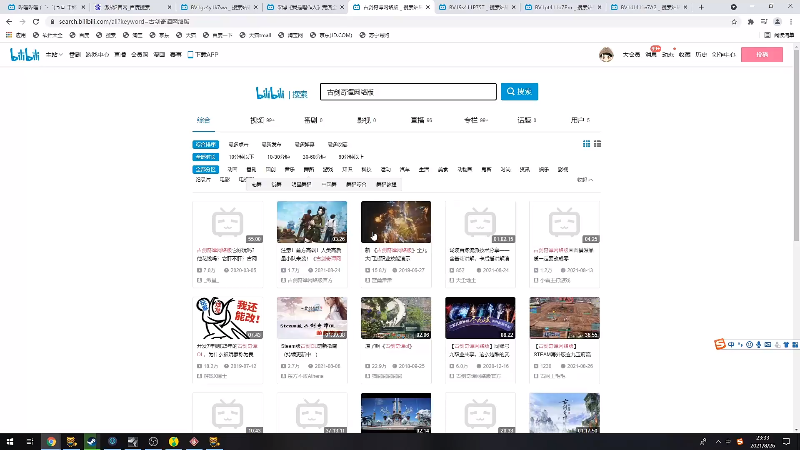800x450 pixels.
Task: Switch to the 番剧 results tab
Action: (313, 120)
